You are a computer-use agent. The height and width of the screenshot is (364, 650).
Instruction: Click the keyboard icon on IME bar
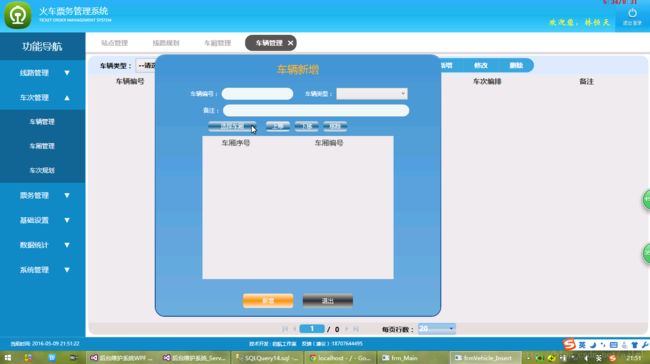pyautogui.click(x=614, y=345)
